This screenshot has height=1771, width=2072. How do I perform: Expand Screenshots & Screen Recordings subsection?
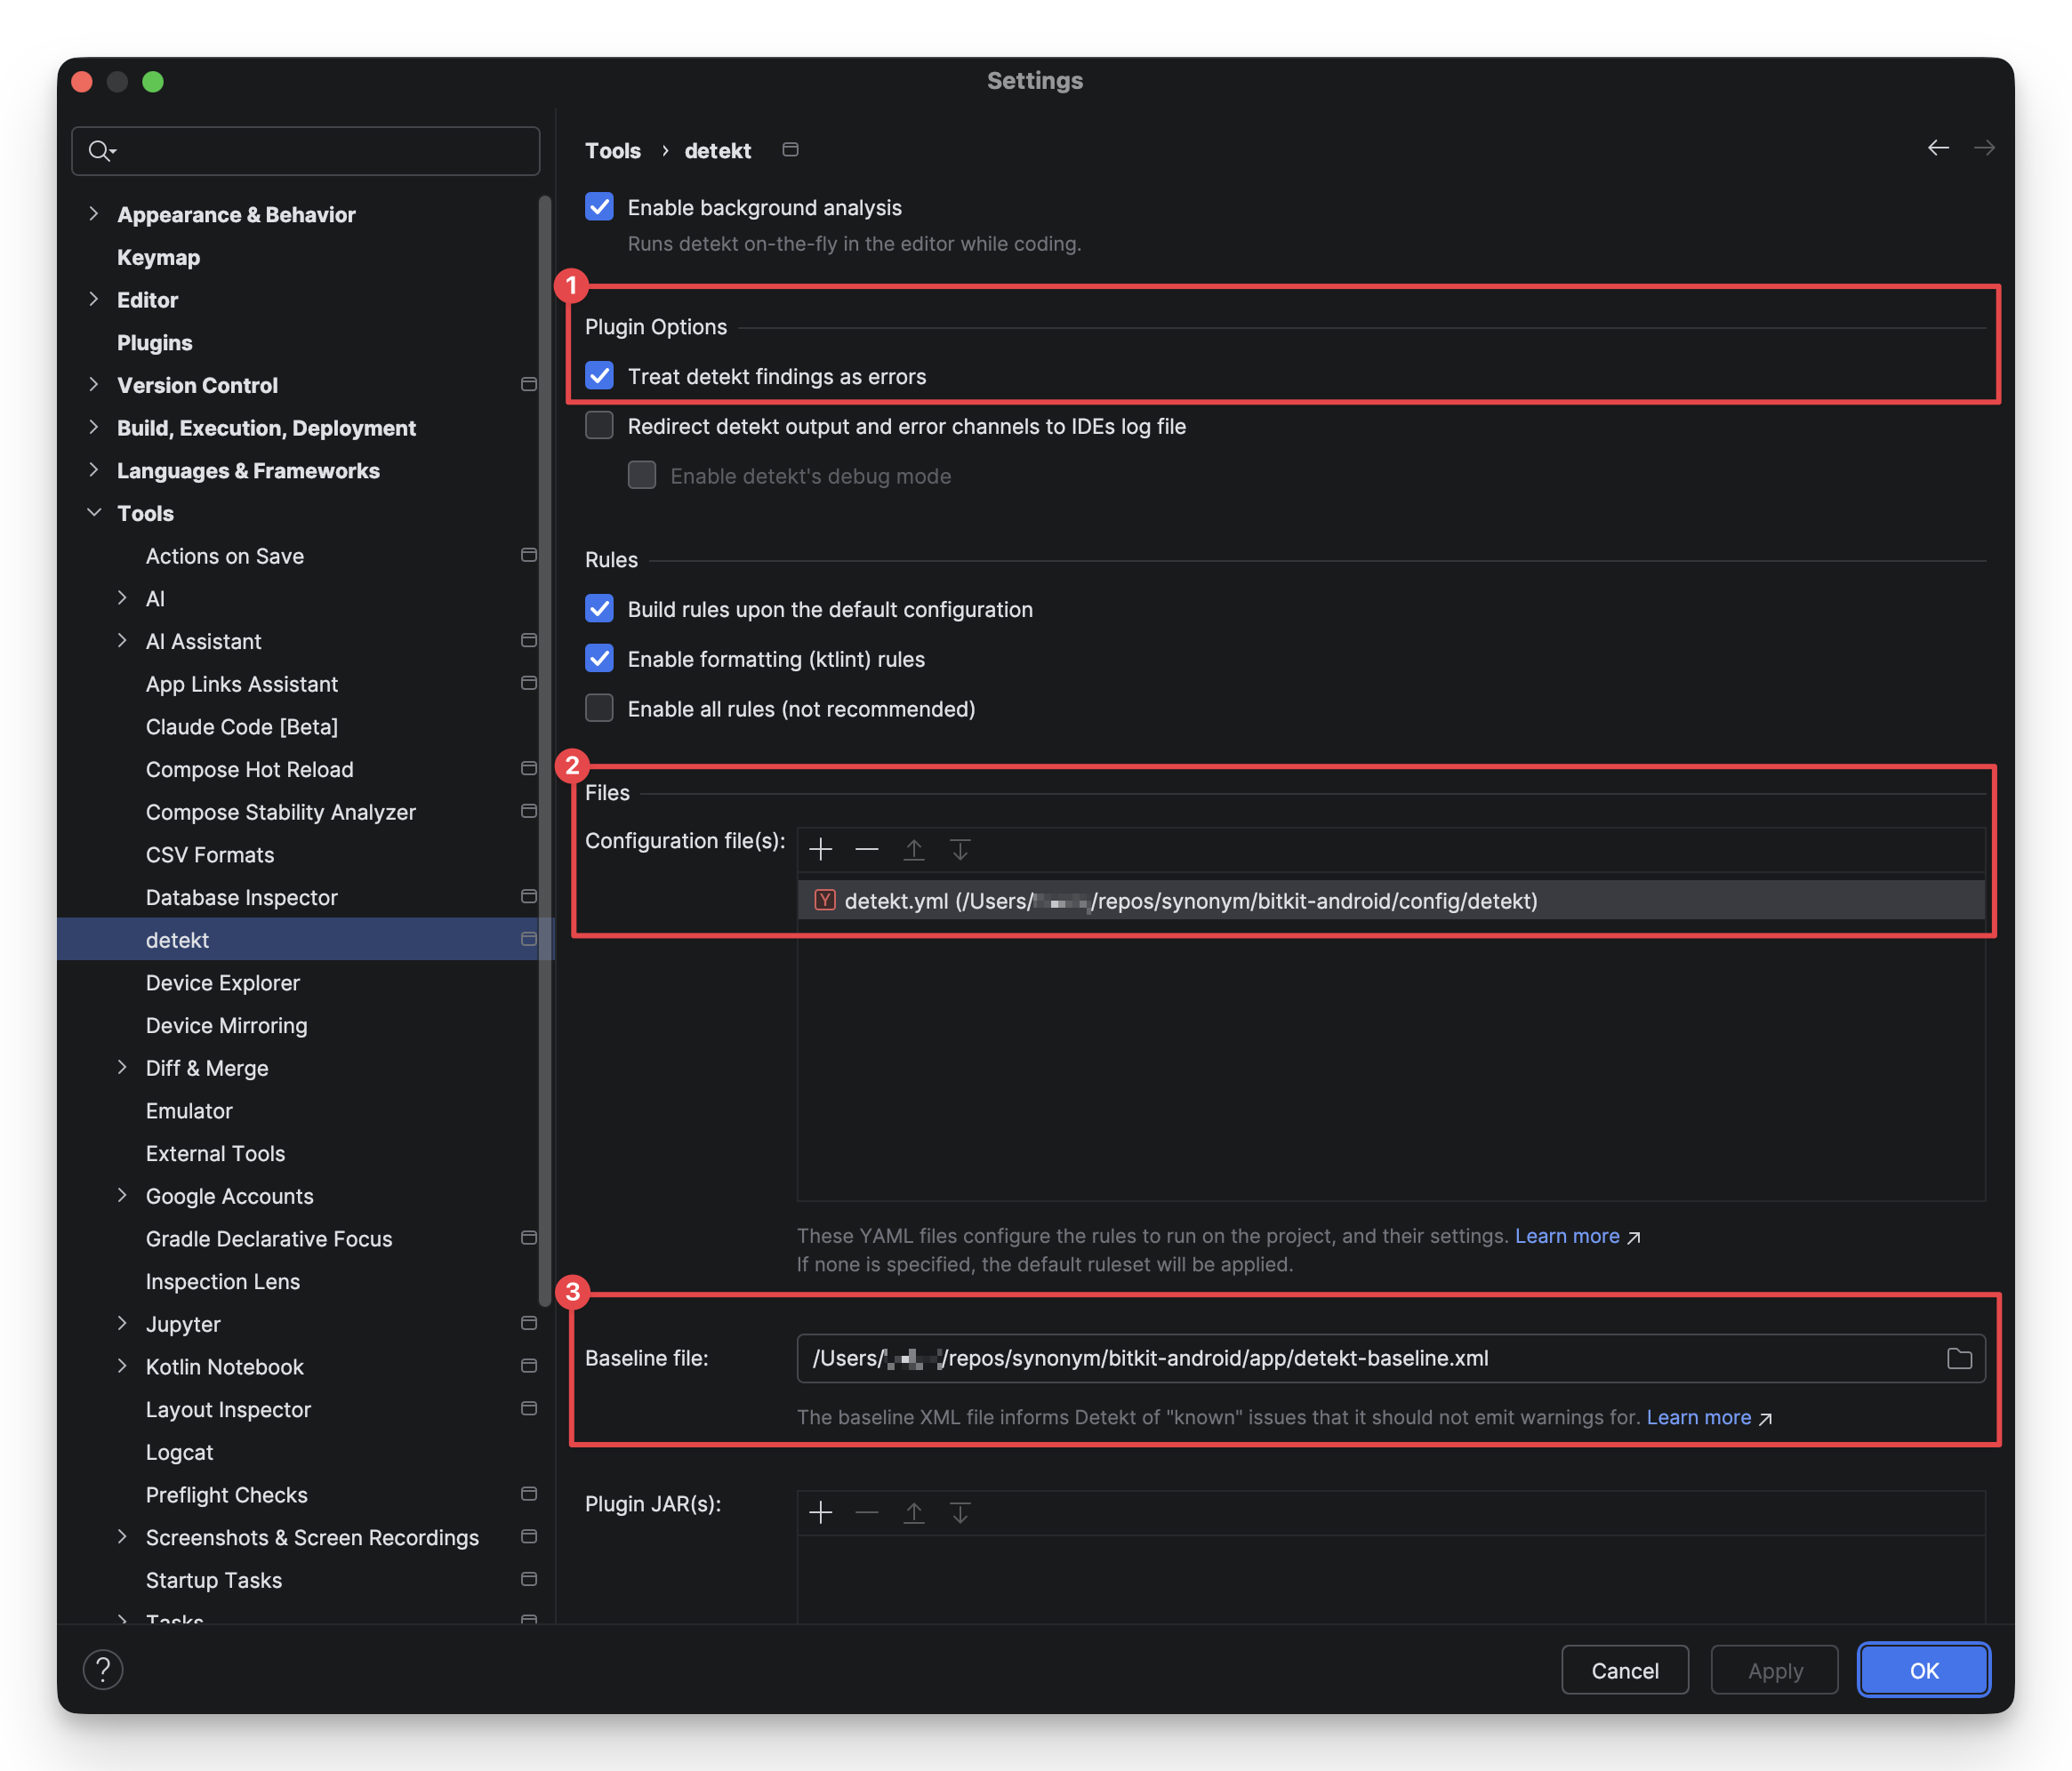(122, 1537)
